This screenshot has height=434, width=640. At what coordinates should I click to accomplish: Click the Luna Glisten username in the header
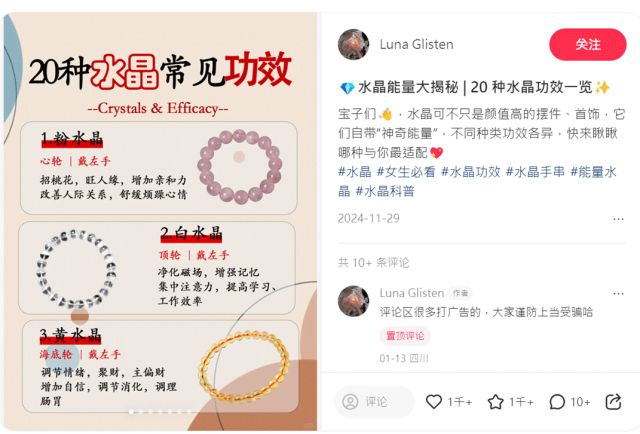click(x=416, y=45)
